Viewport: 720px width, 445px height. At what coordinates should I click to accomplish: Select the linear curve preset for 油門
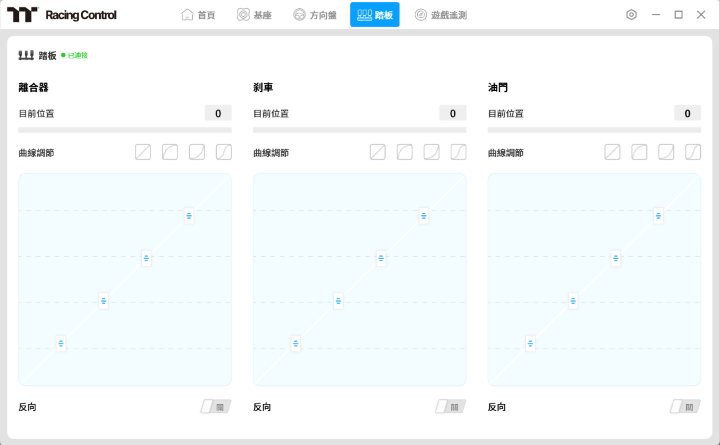pyautogui.click(x=612, y=152)
